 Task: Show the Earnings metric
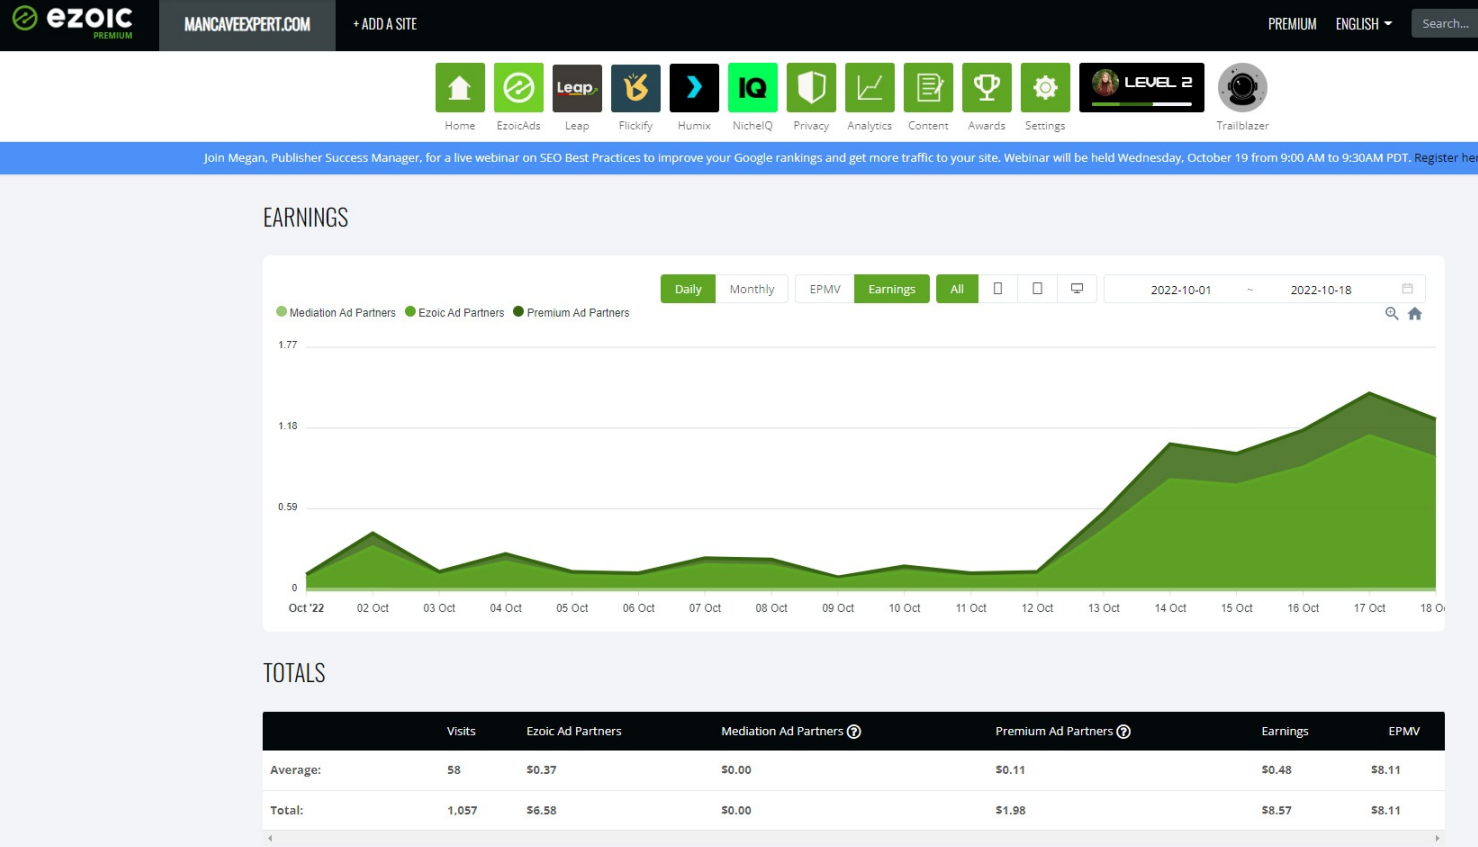point(892,289)
